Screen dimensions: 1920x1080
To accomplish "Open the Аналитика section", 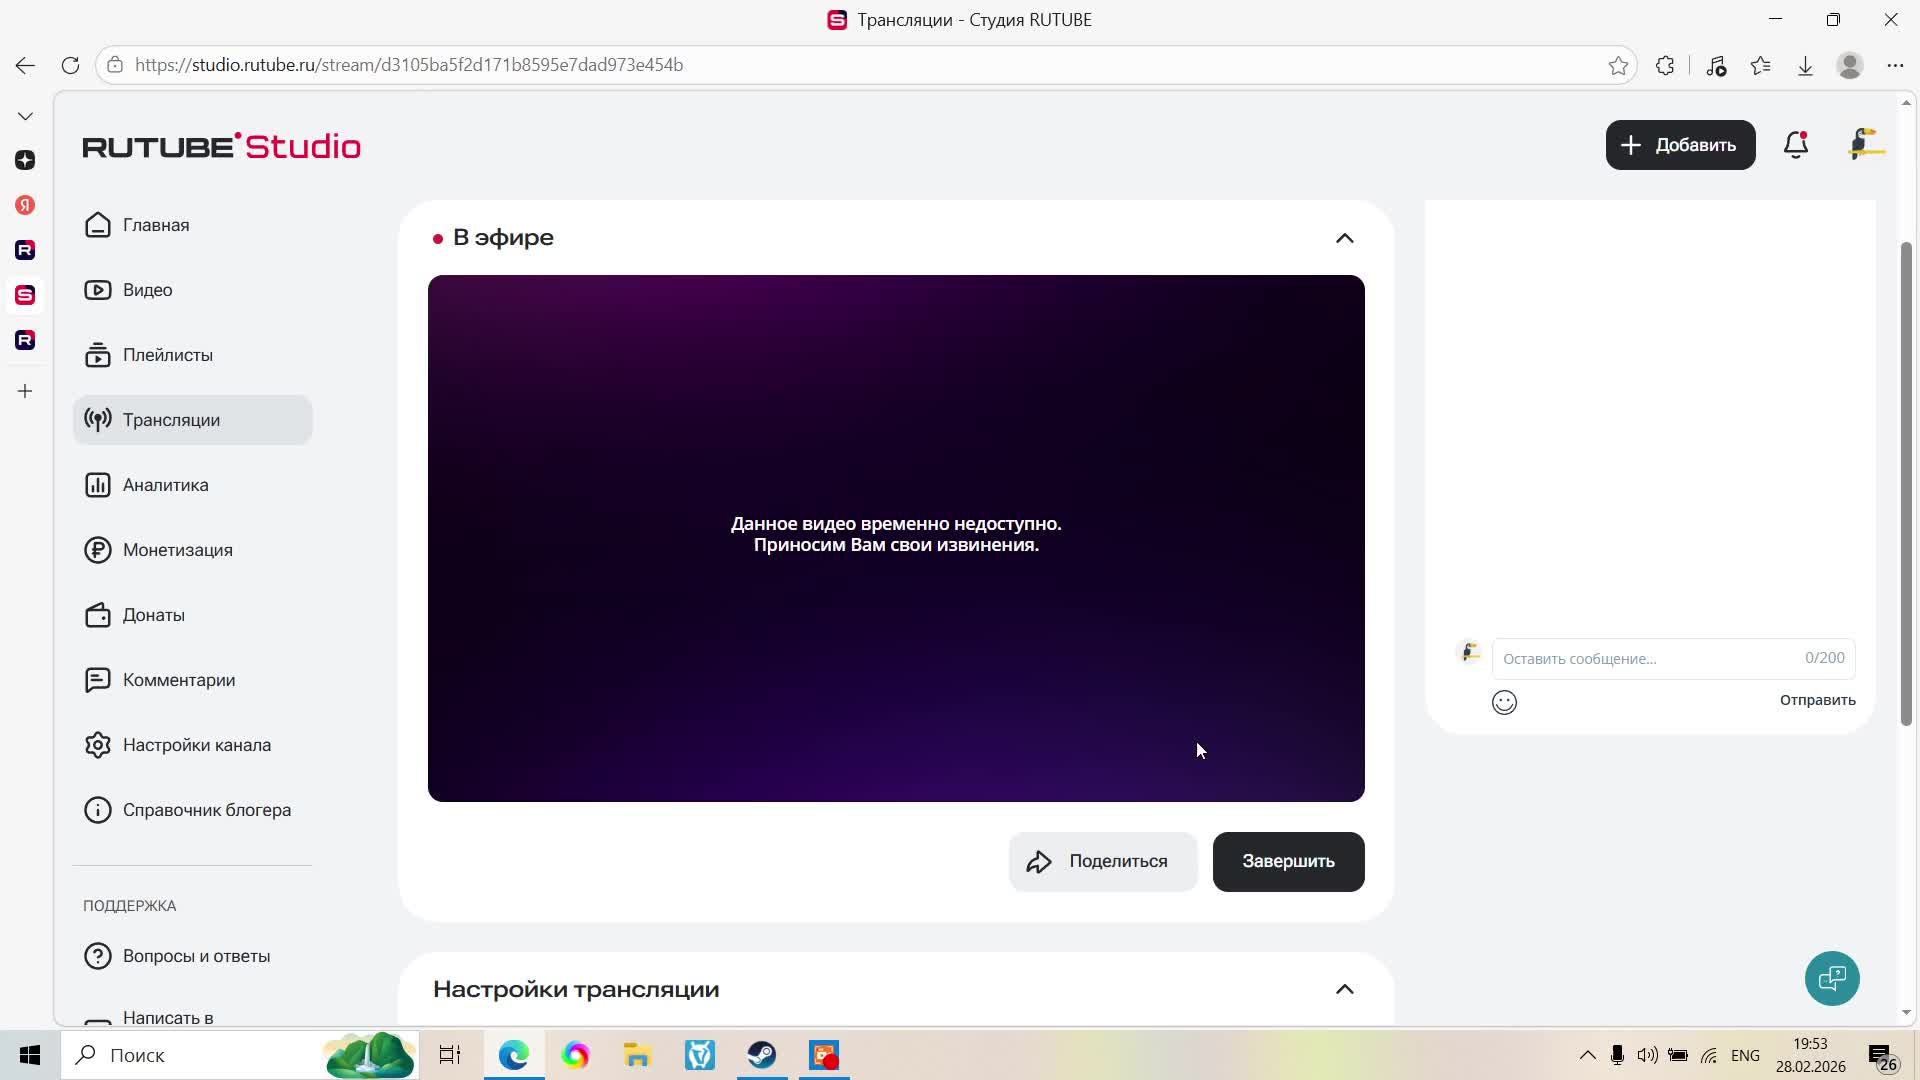I will point(166,484).
